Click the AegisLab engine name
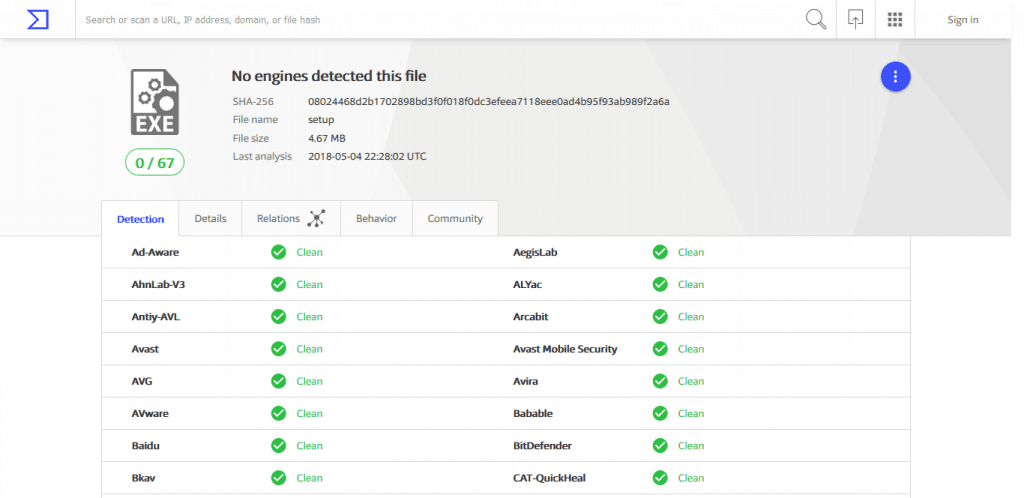The width and height of the screenshot is (1024, 498). pos(535,252)
